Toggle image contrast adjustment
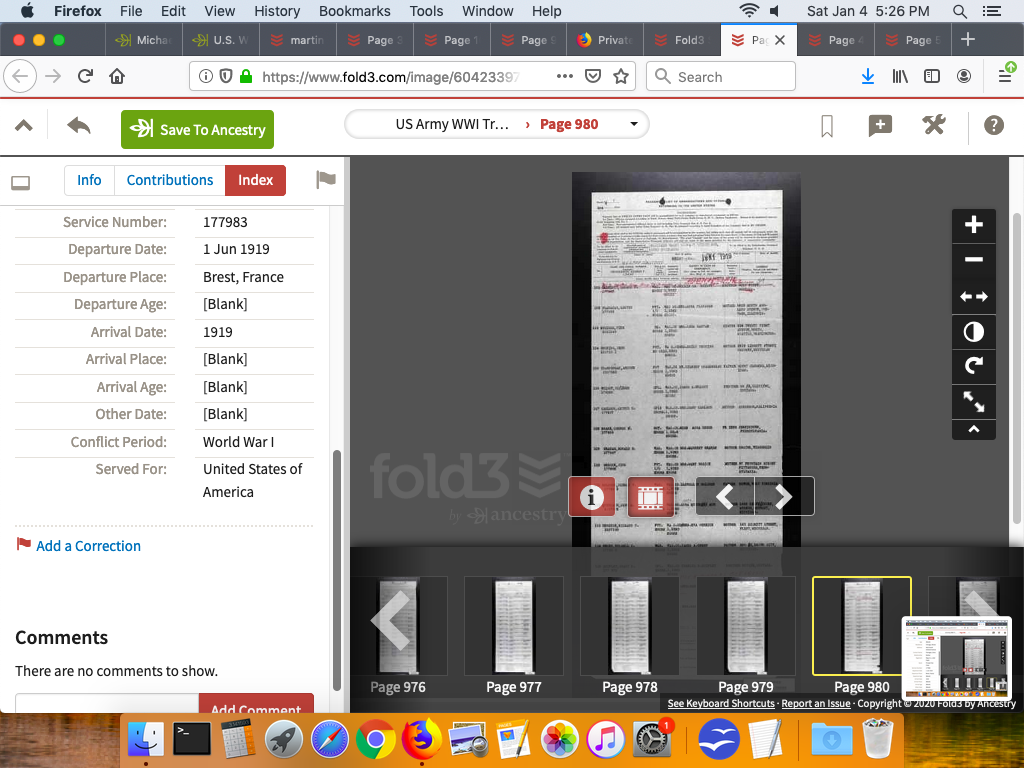 [973, 331]
